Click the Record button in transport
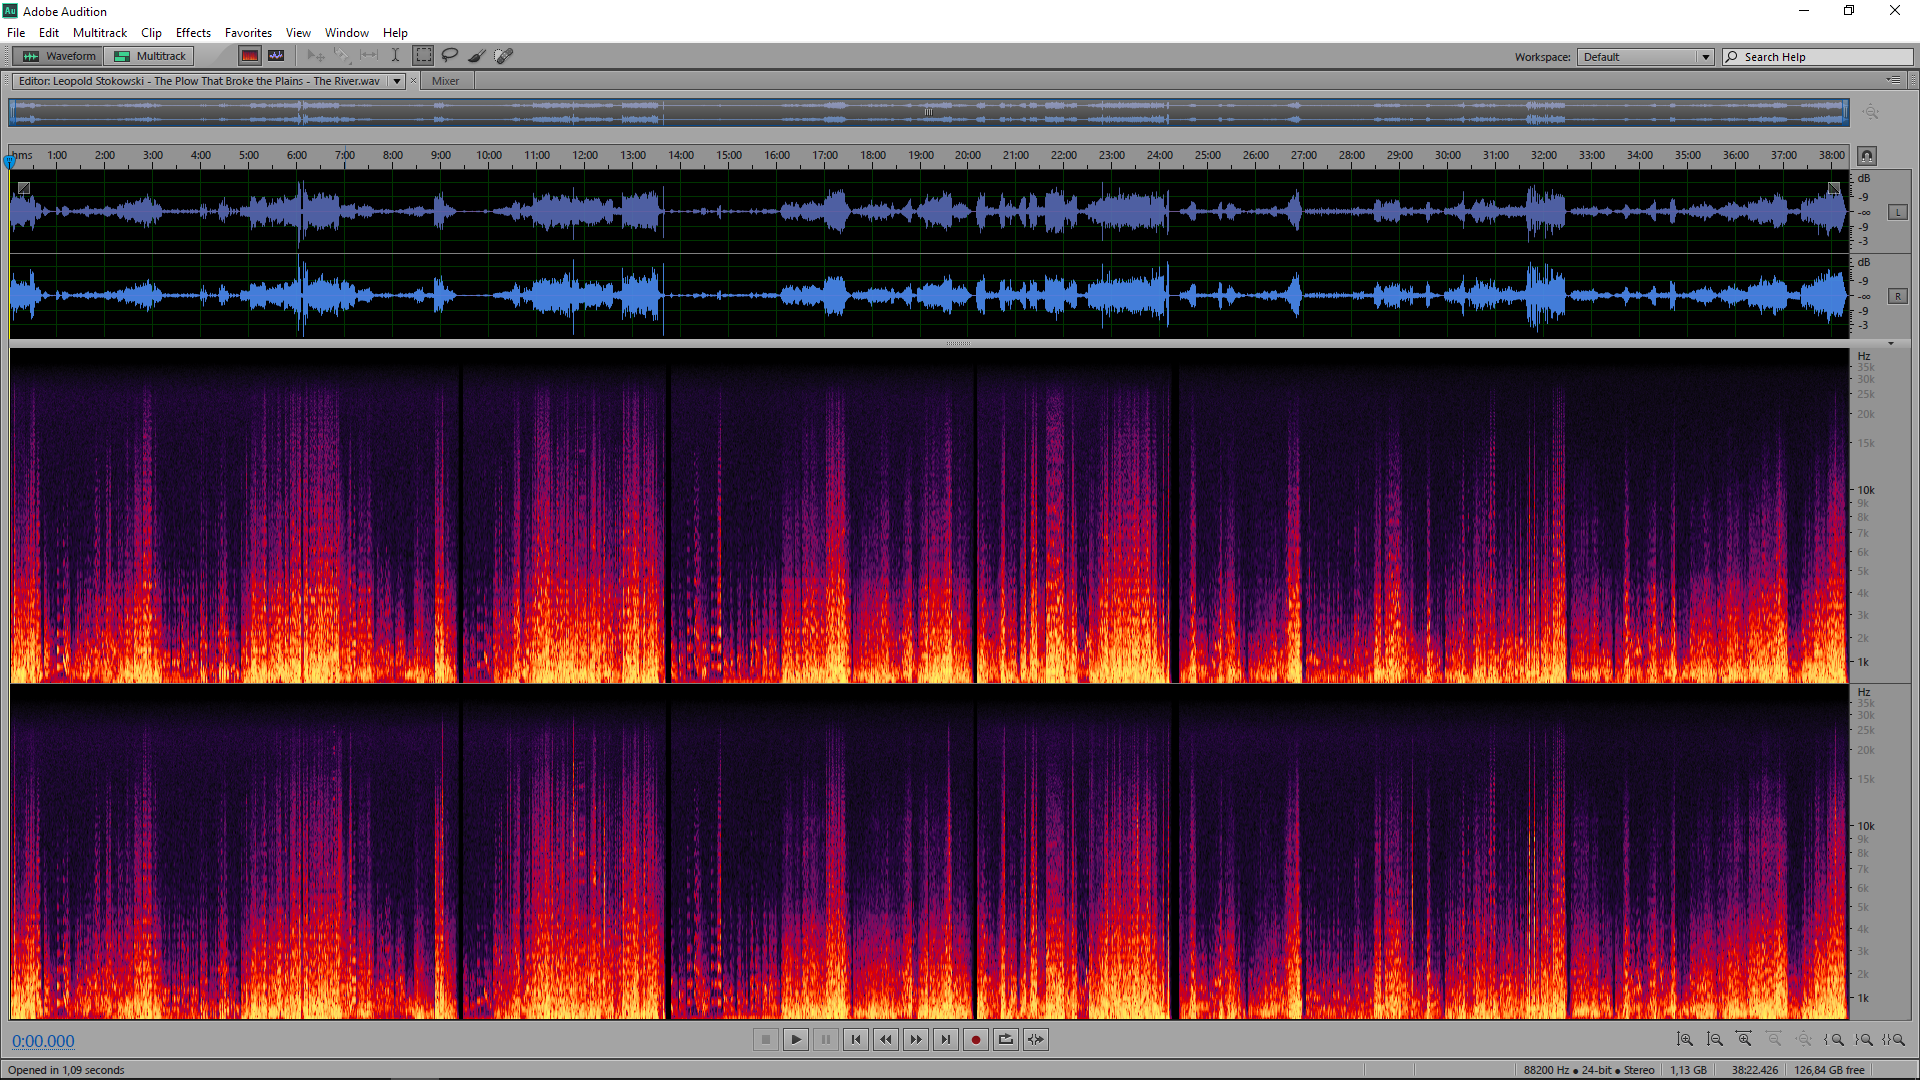Screen dimensions: 1920x1080 (x=976, y=1040)
